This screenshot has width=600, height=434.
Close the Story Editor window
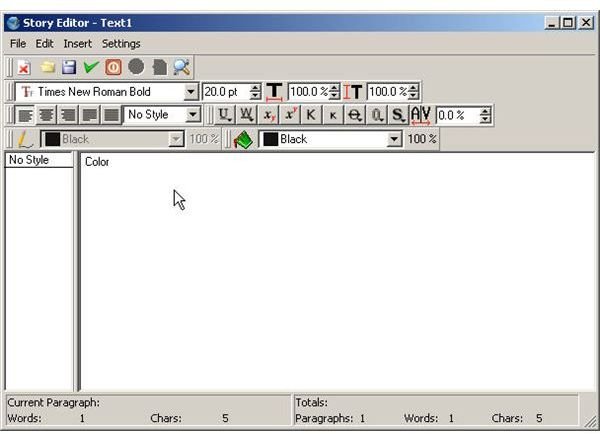pyautogui.click(x=586, y=23)
